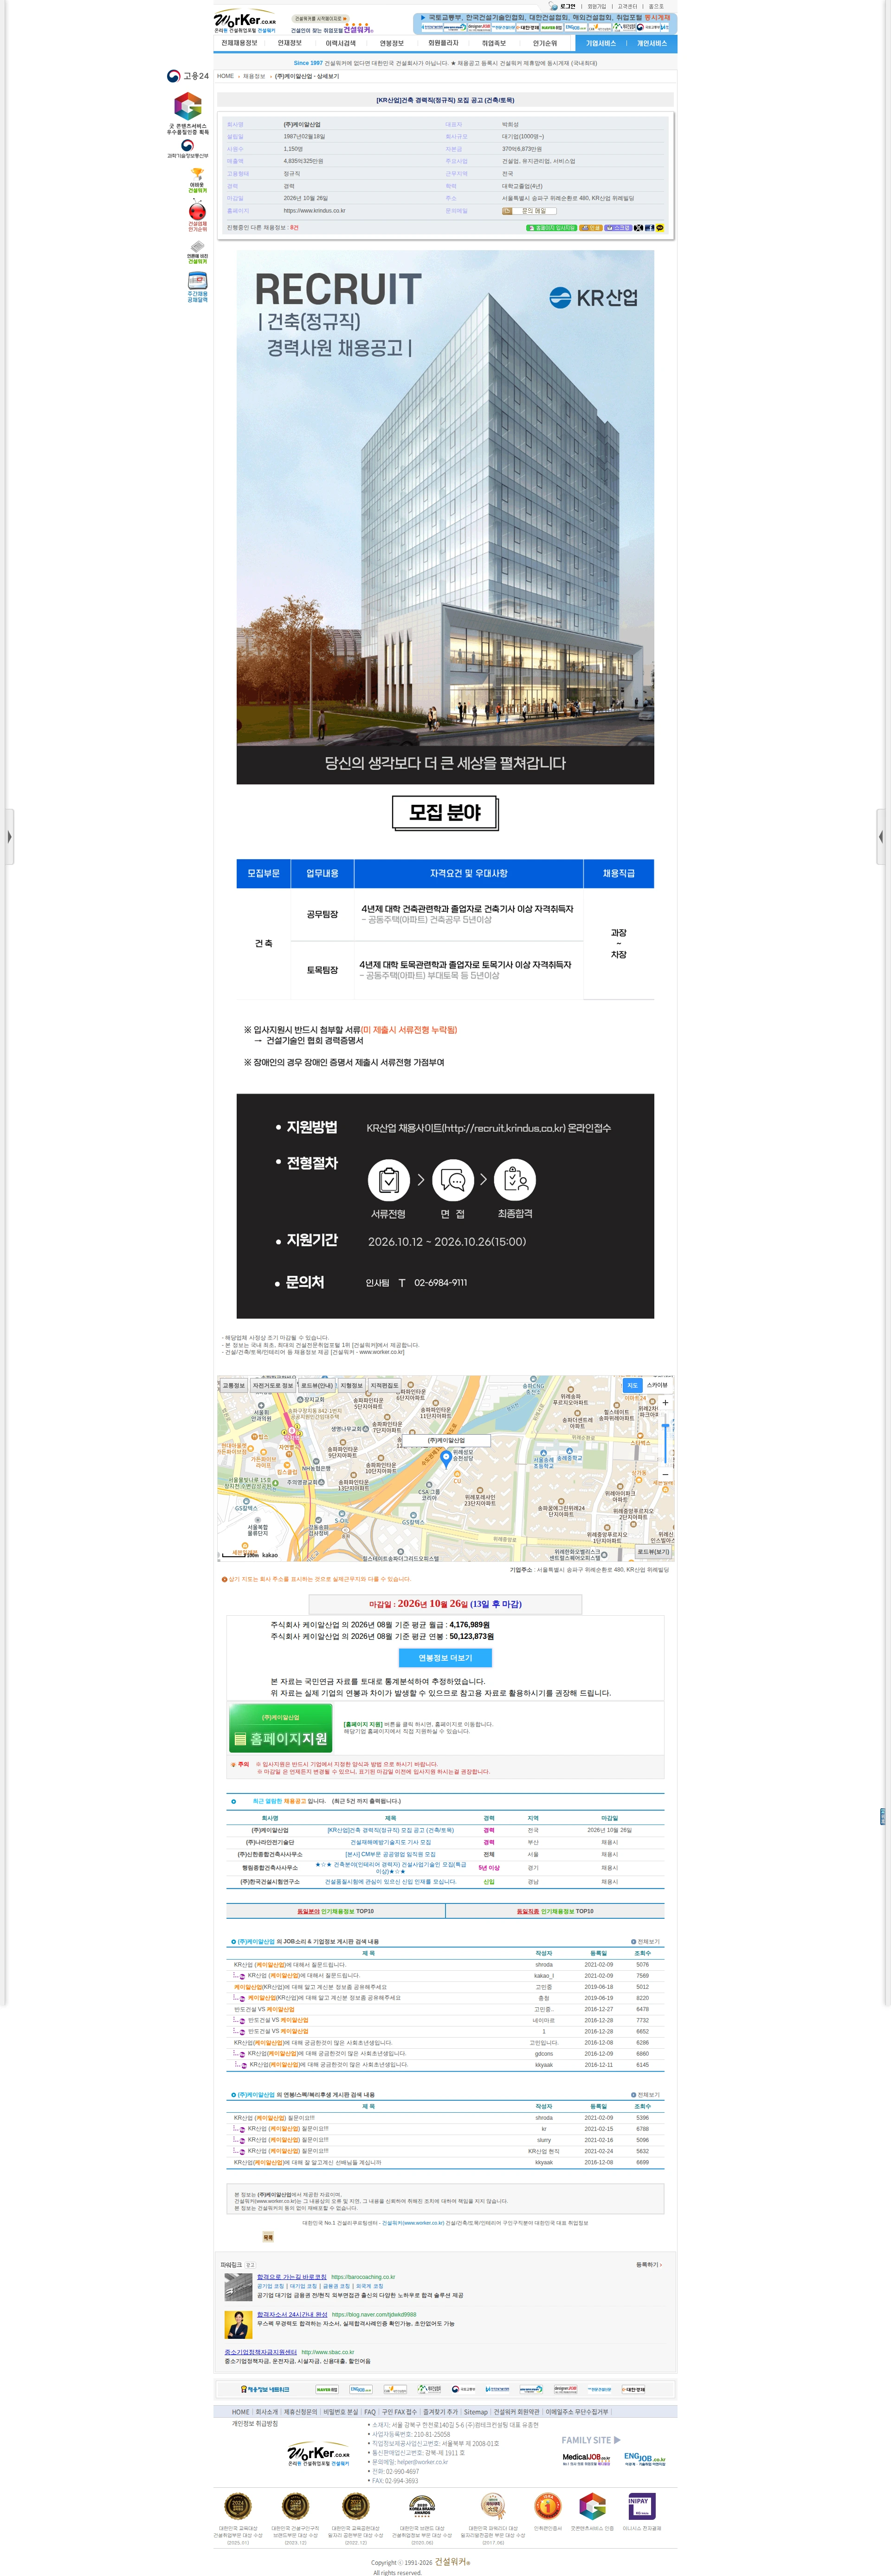
Task: Open the 이력서검색 menu
Action: tap(340, 43)
